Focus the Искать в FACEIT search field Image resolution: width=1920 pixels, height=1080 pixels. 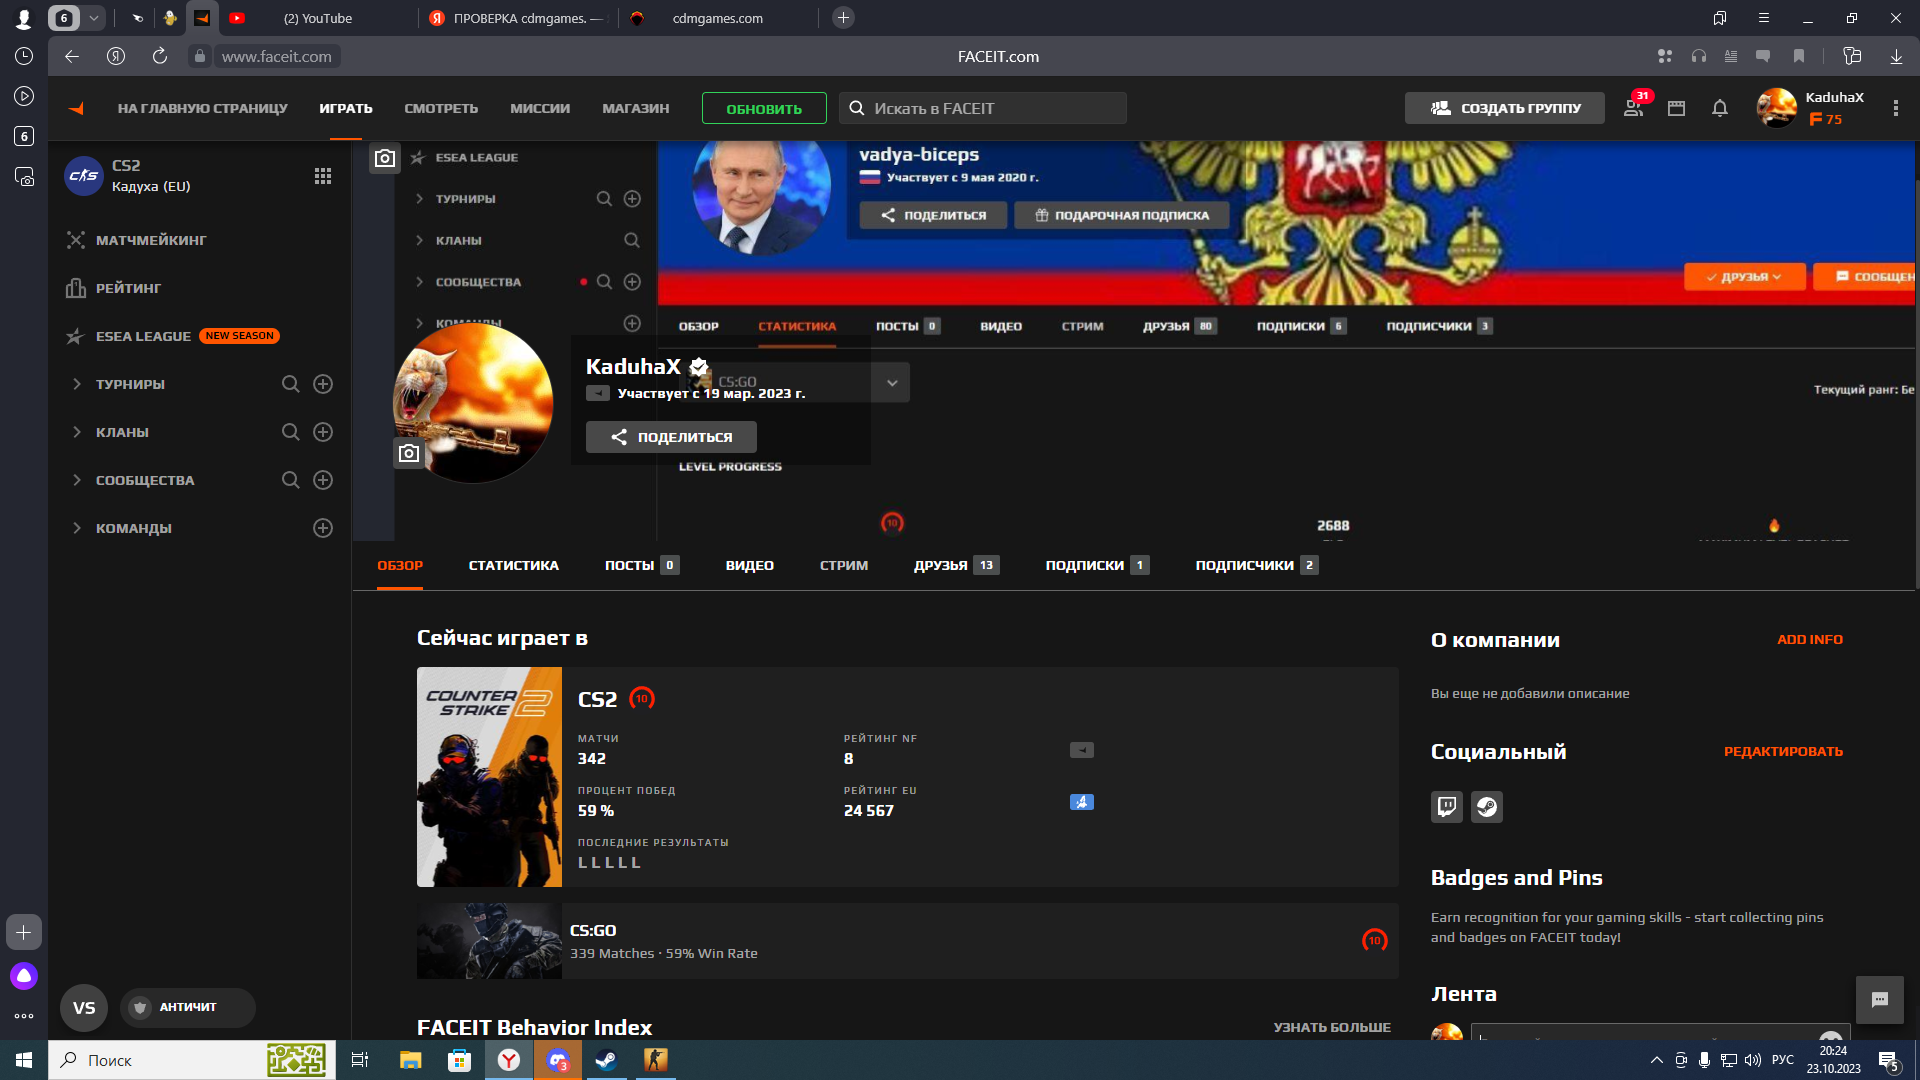point(983,108)
